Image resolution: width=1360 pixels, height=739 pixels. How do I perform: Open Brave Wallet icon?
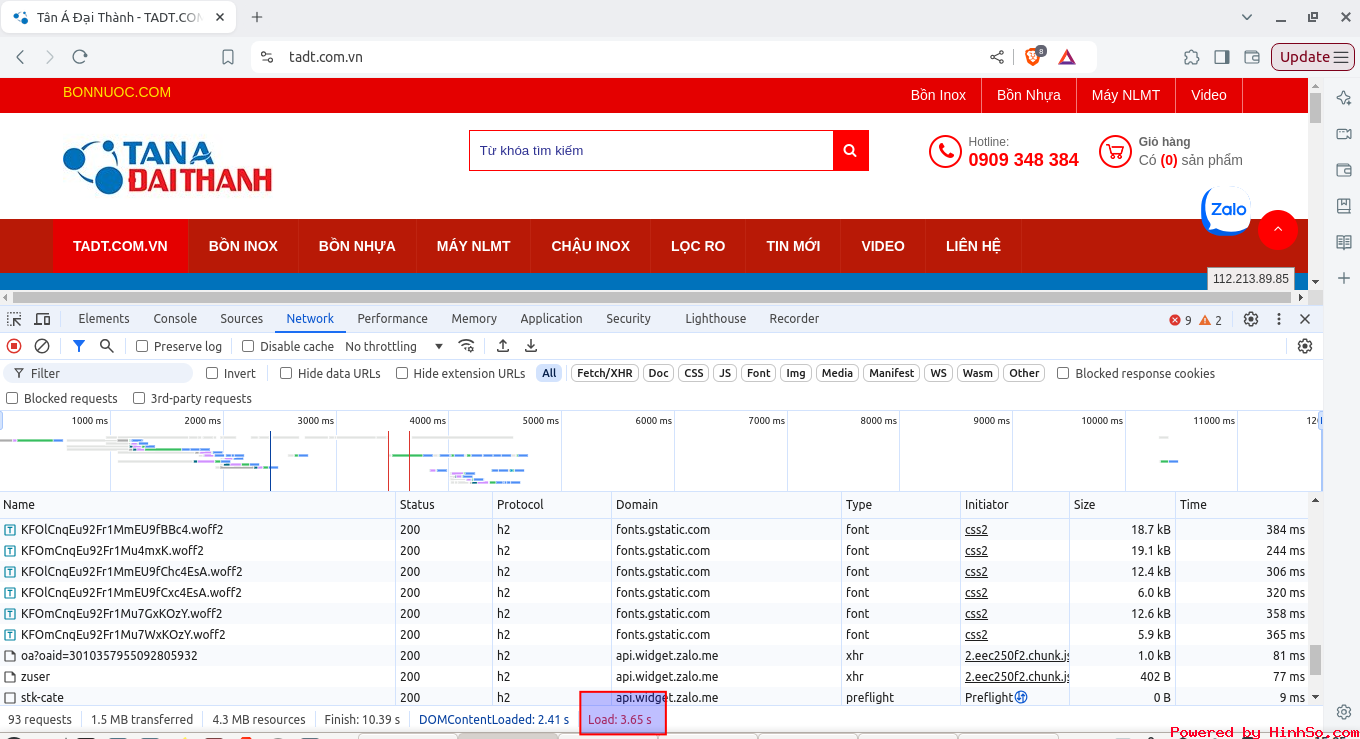tap(1251, 57)
